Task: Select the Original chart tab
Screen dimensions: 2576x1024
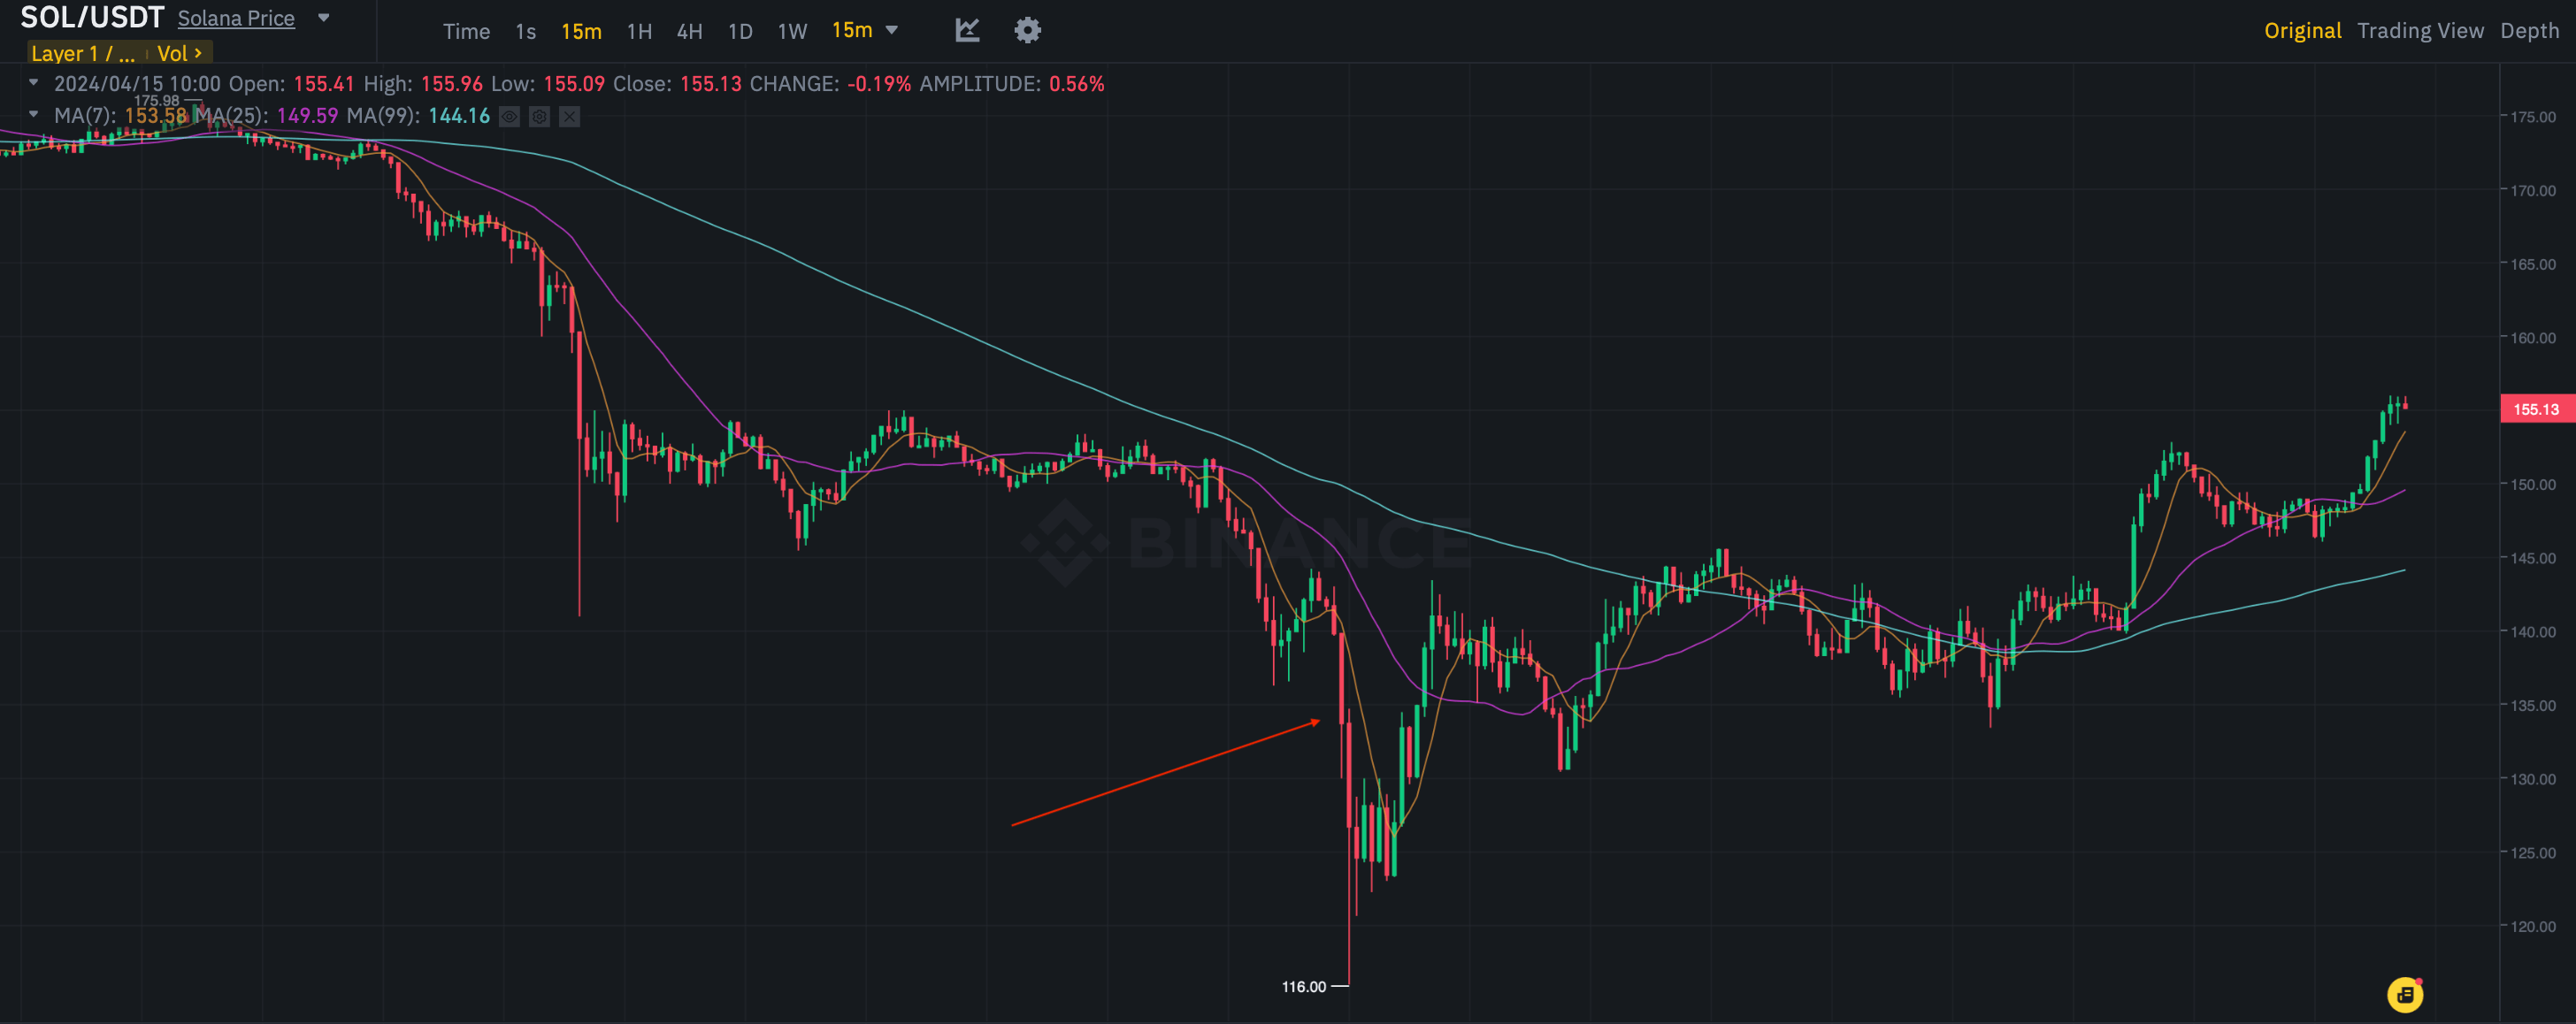Action: tap(2302, 31)
